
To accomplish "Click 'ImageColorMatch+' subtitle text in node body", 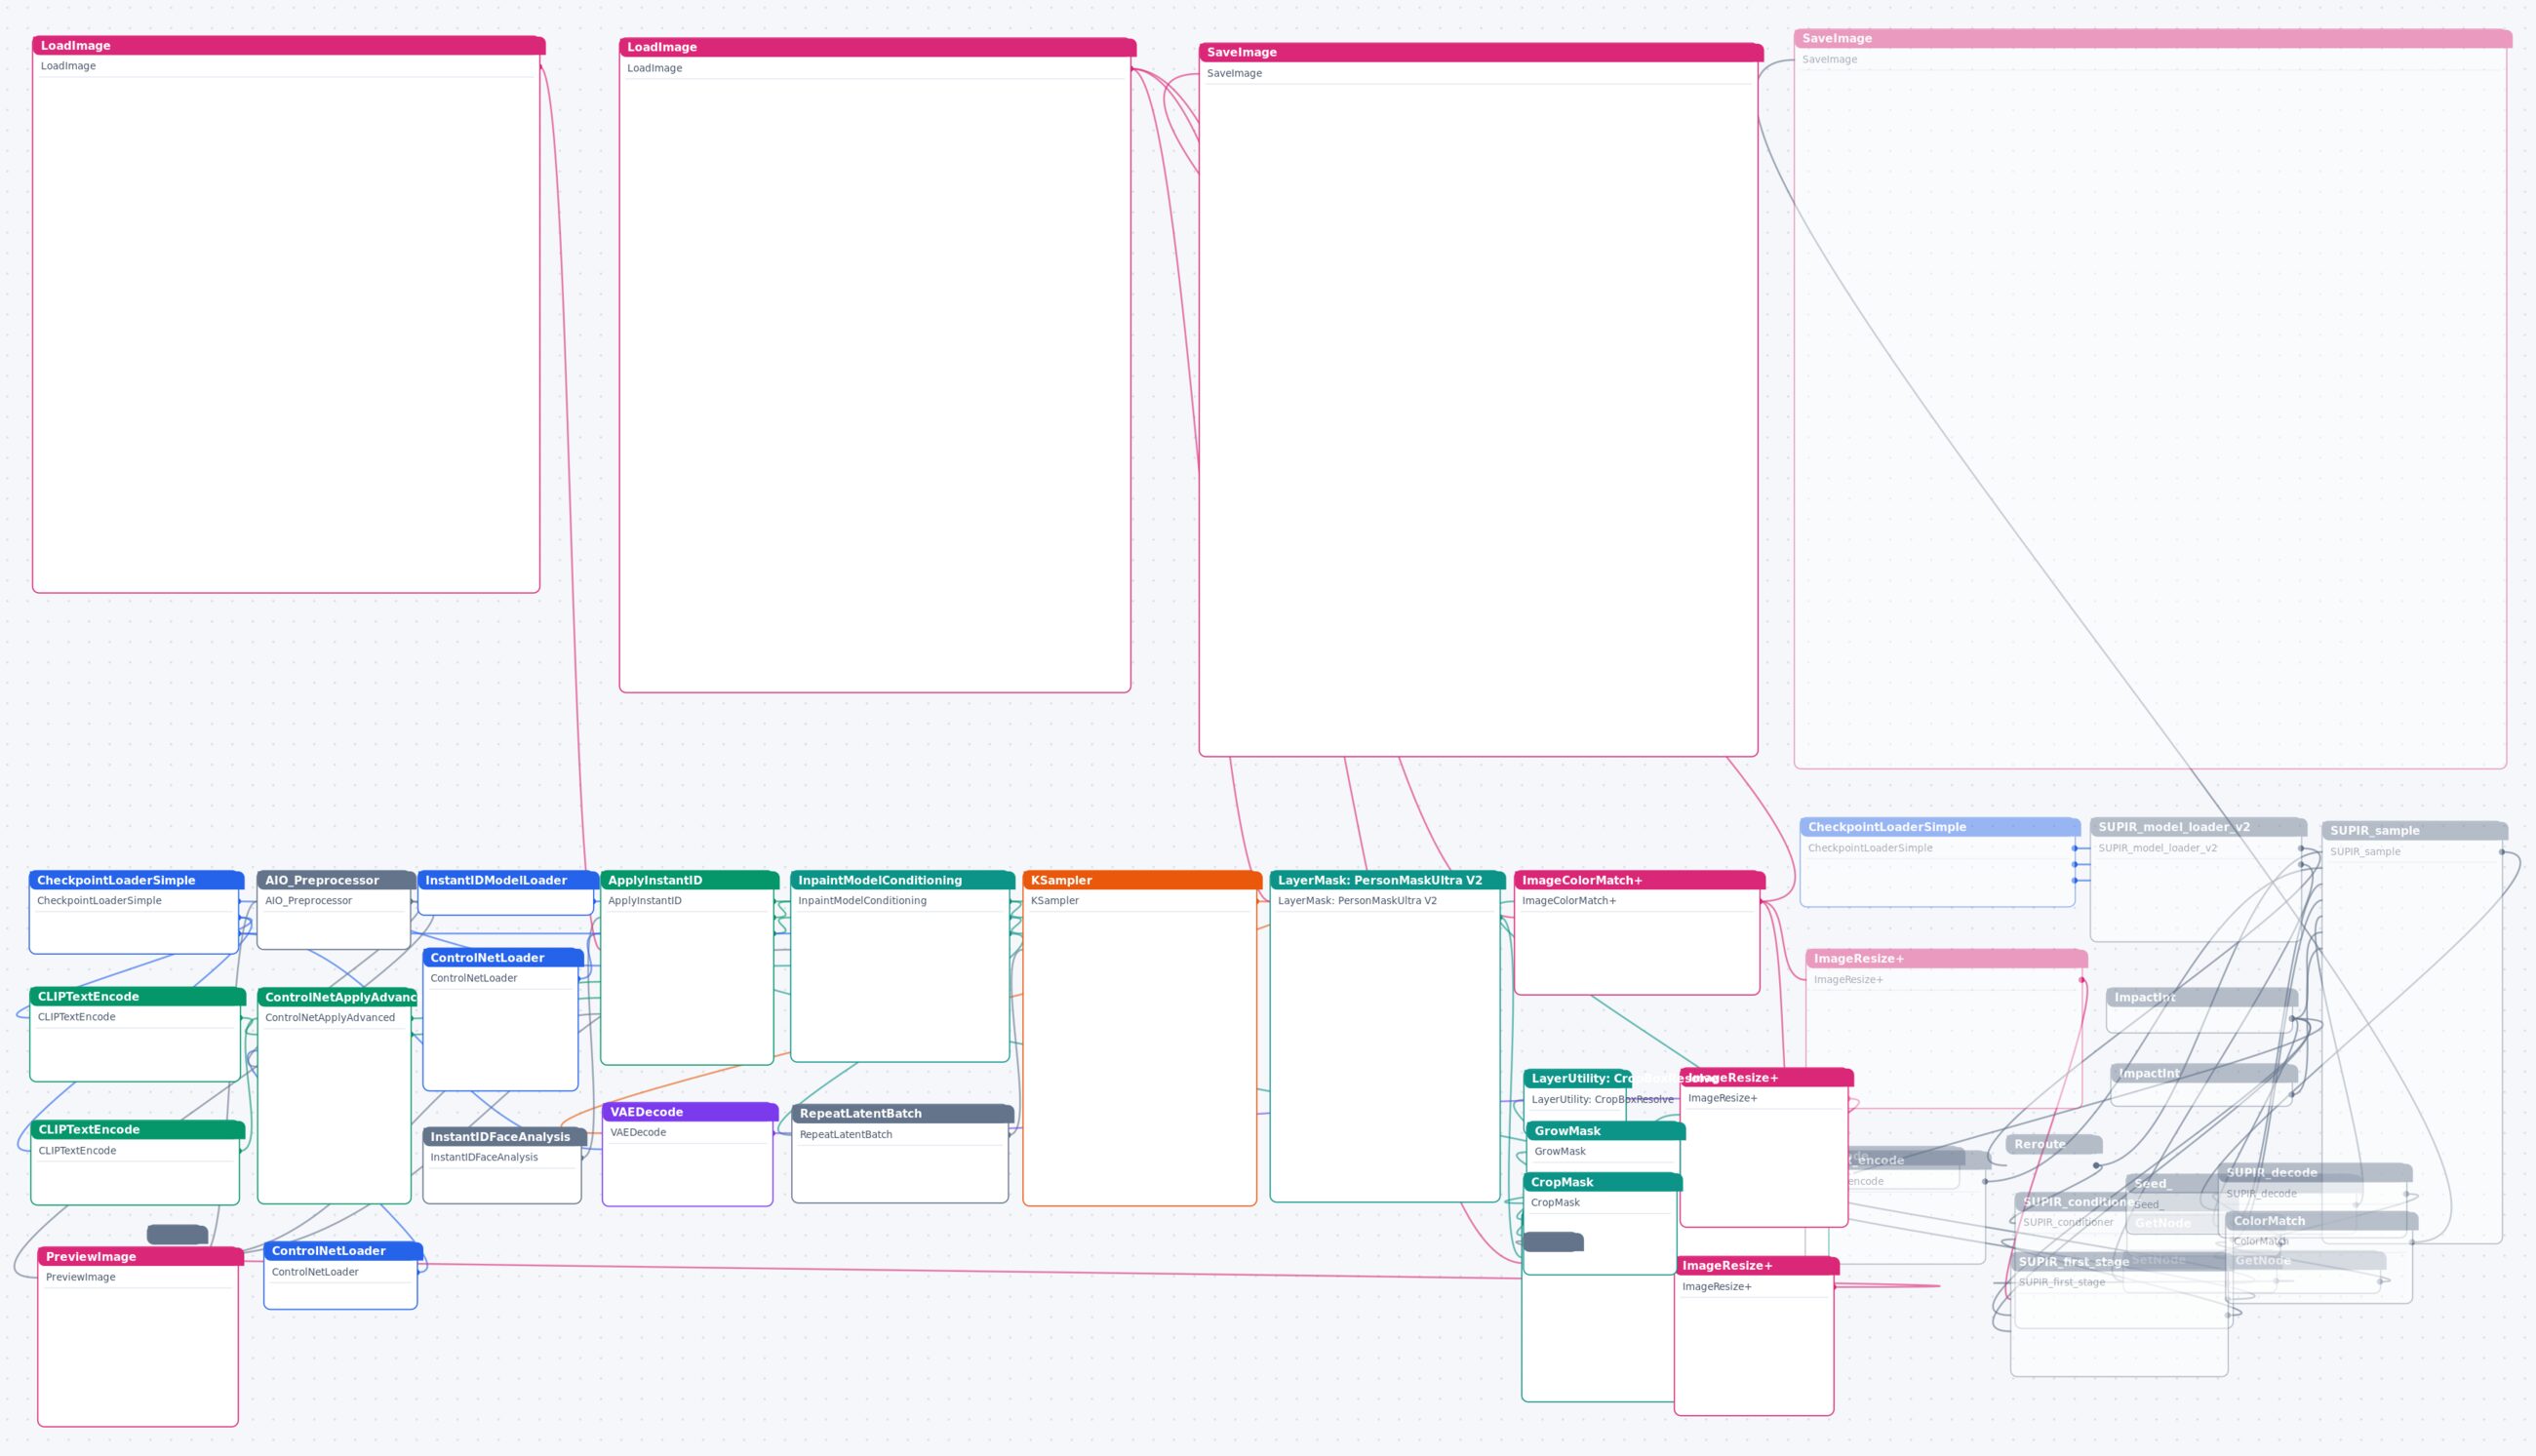I will (1569, 901).
